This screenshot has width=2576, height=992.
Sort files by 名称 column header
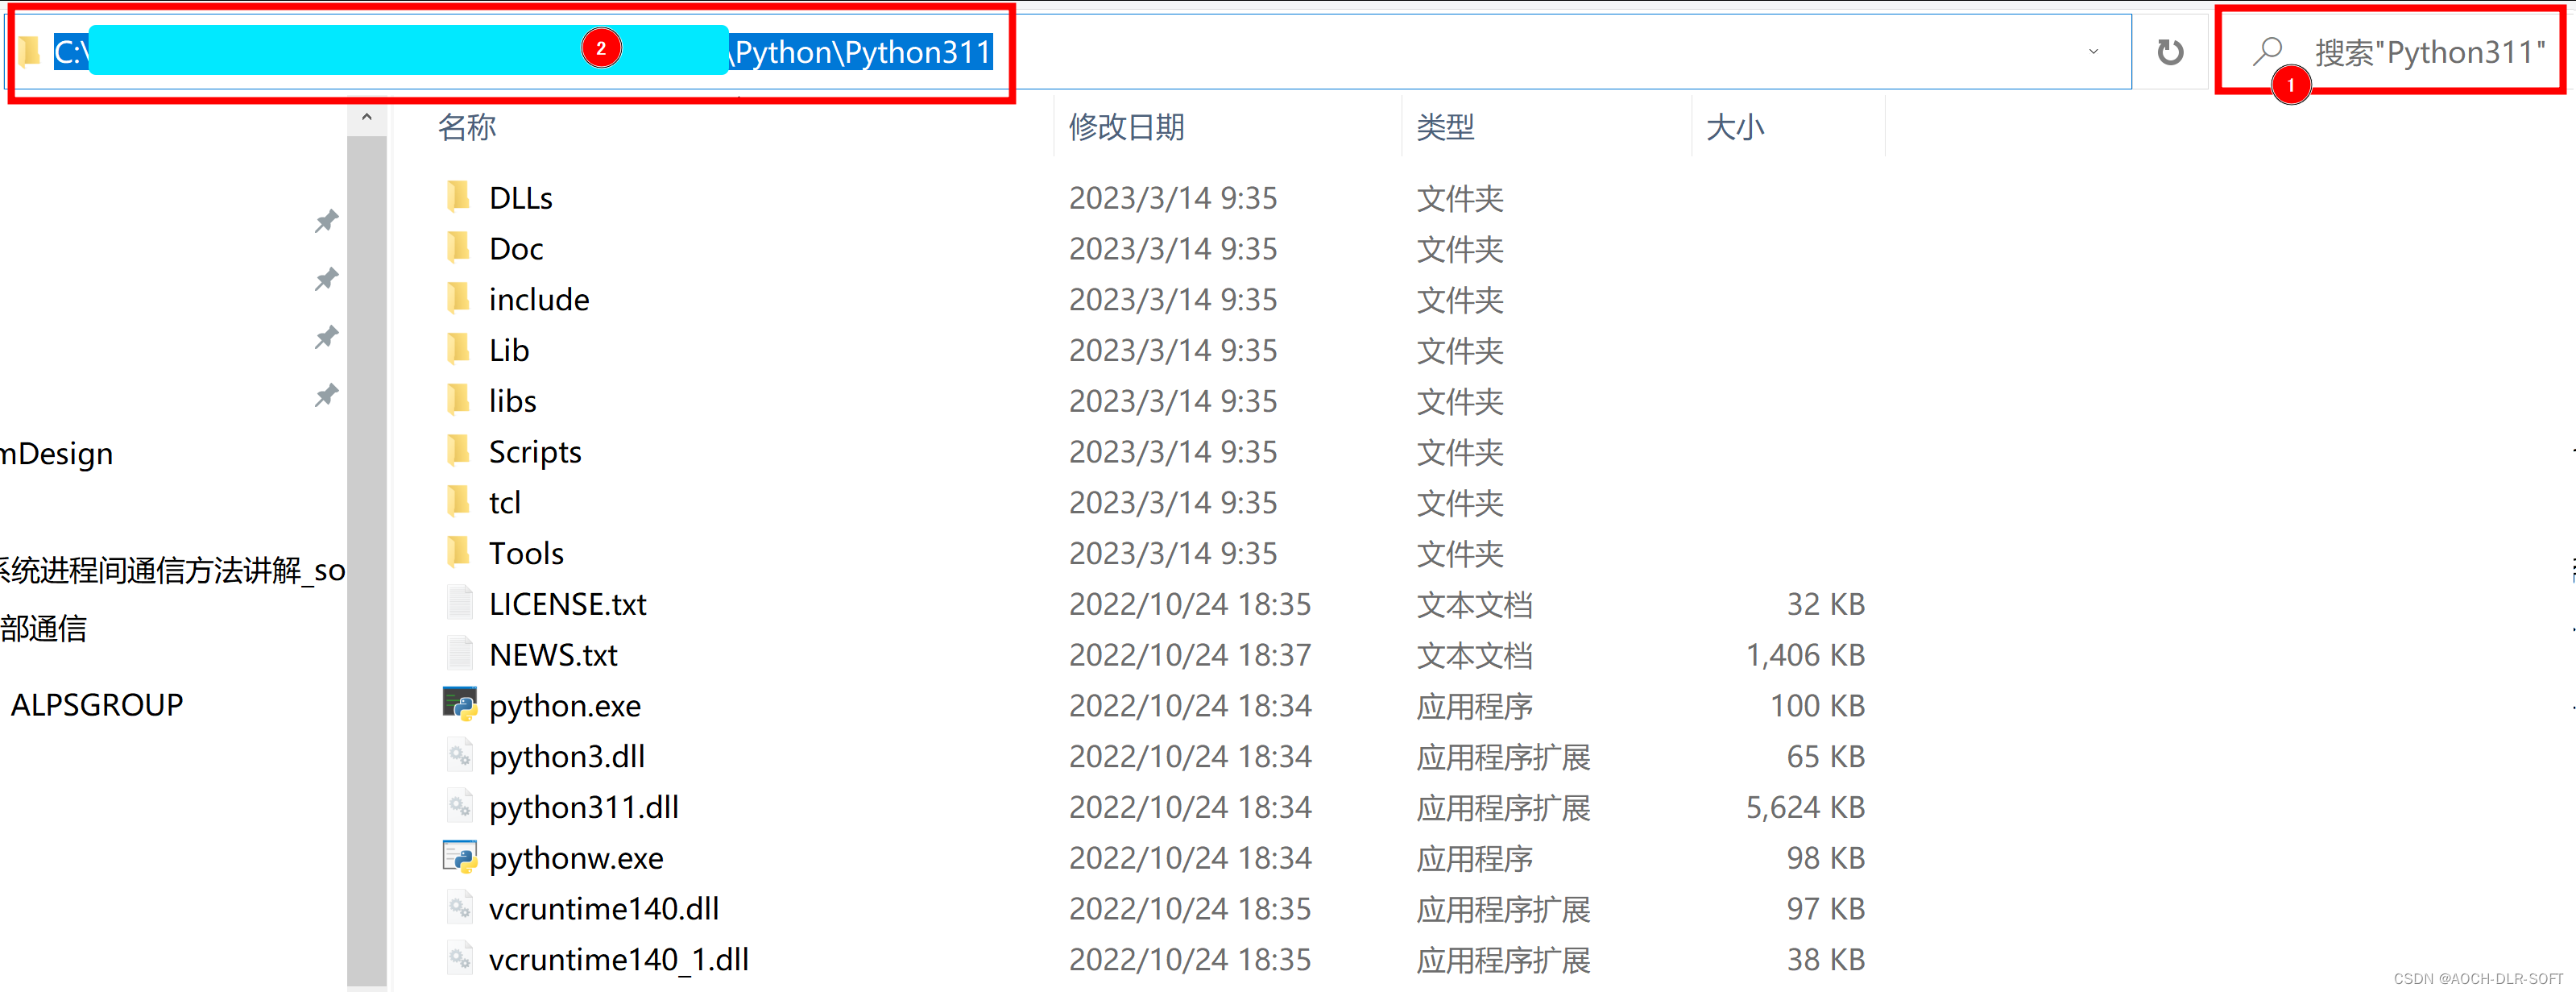pos(467,127)
